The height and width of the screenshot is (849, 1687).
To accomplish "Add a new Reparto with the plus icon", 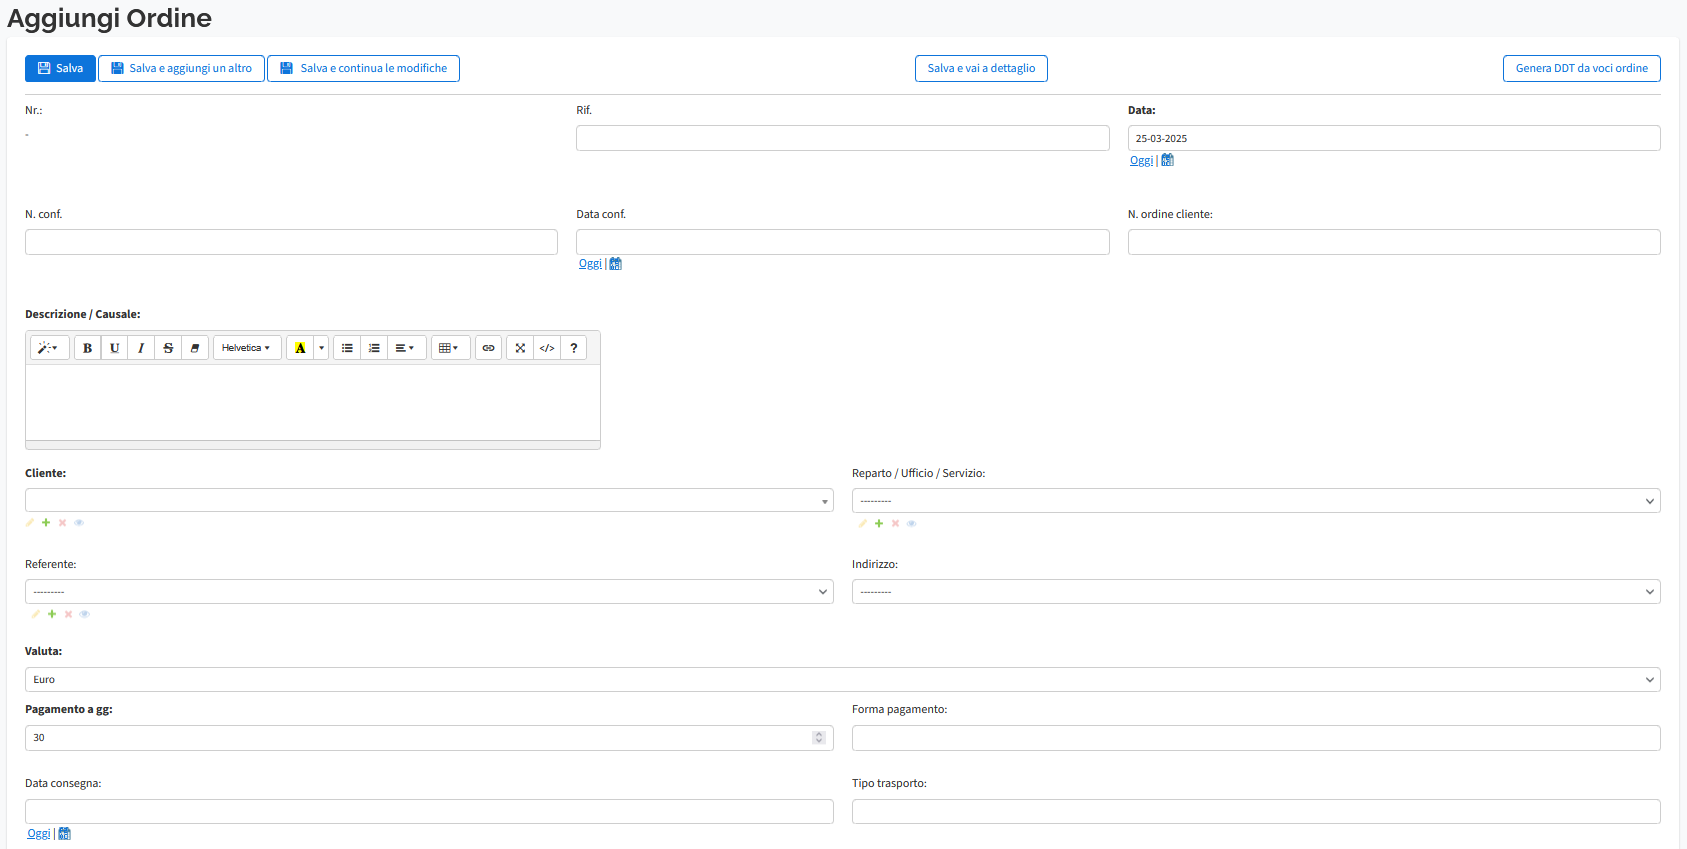I will 879,523.
